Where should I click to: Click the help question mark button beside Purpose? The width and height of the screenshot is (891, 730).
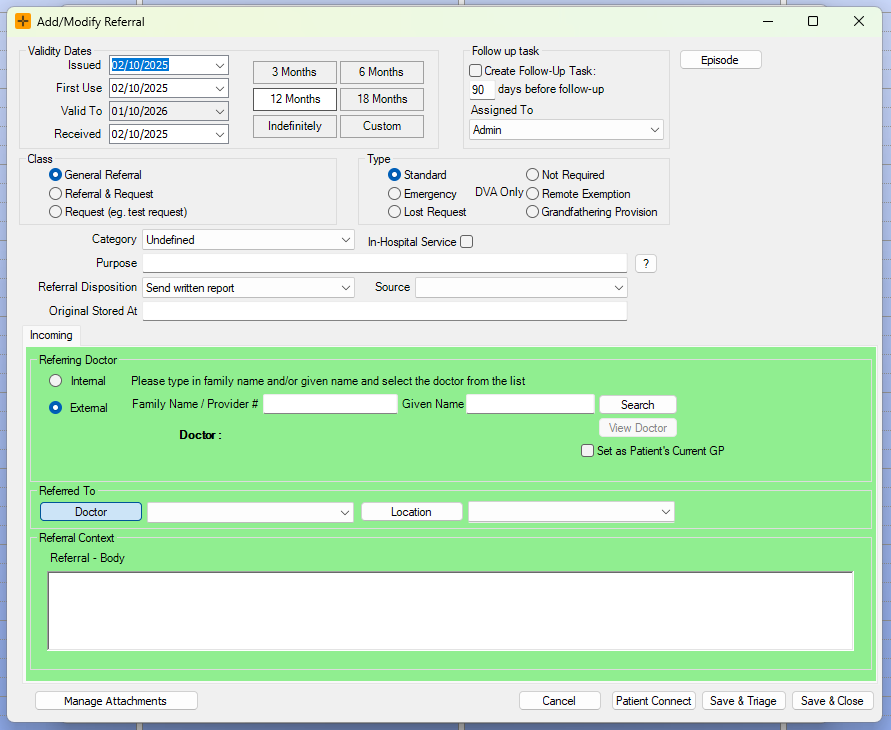click(646, 264)
